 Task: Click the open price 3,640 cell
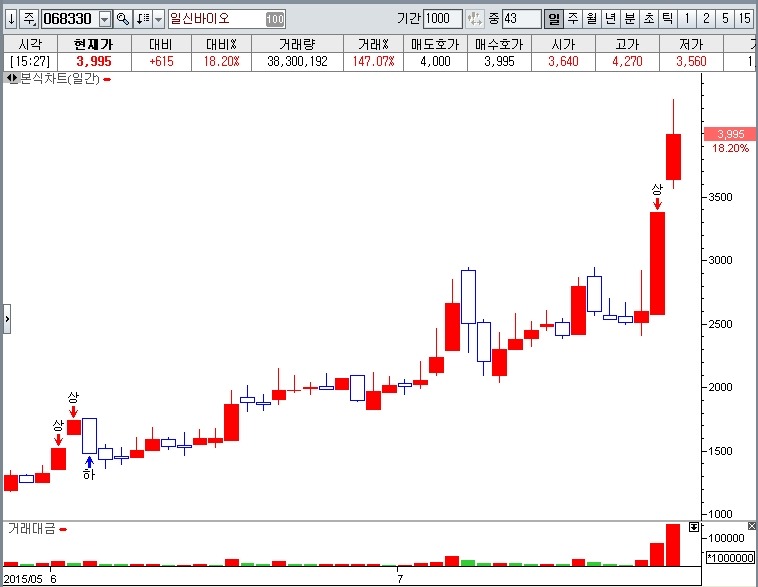(563, 61)
